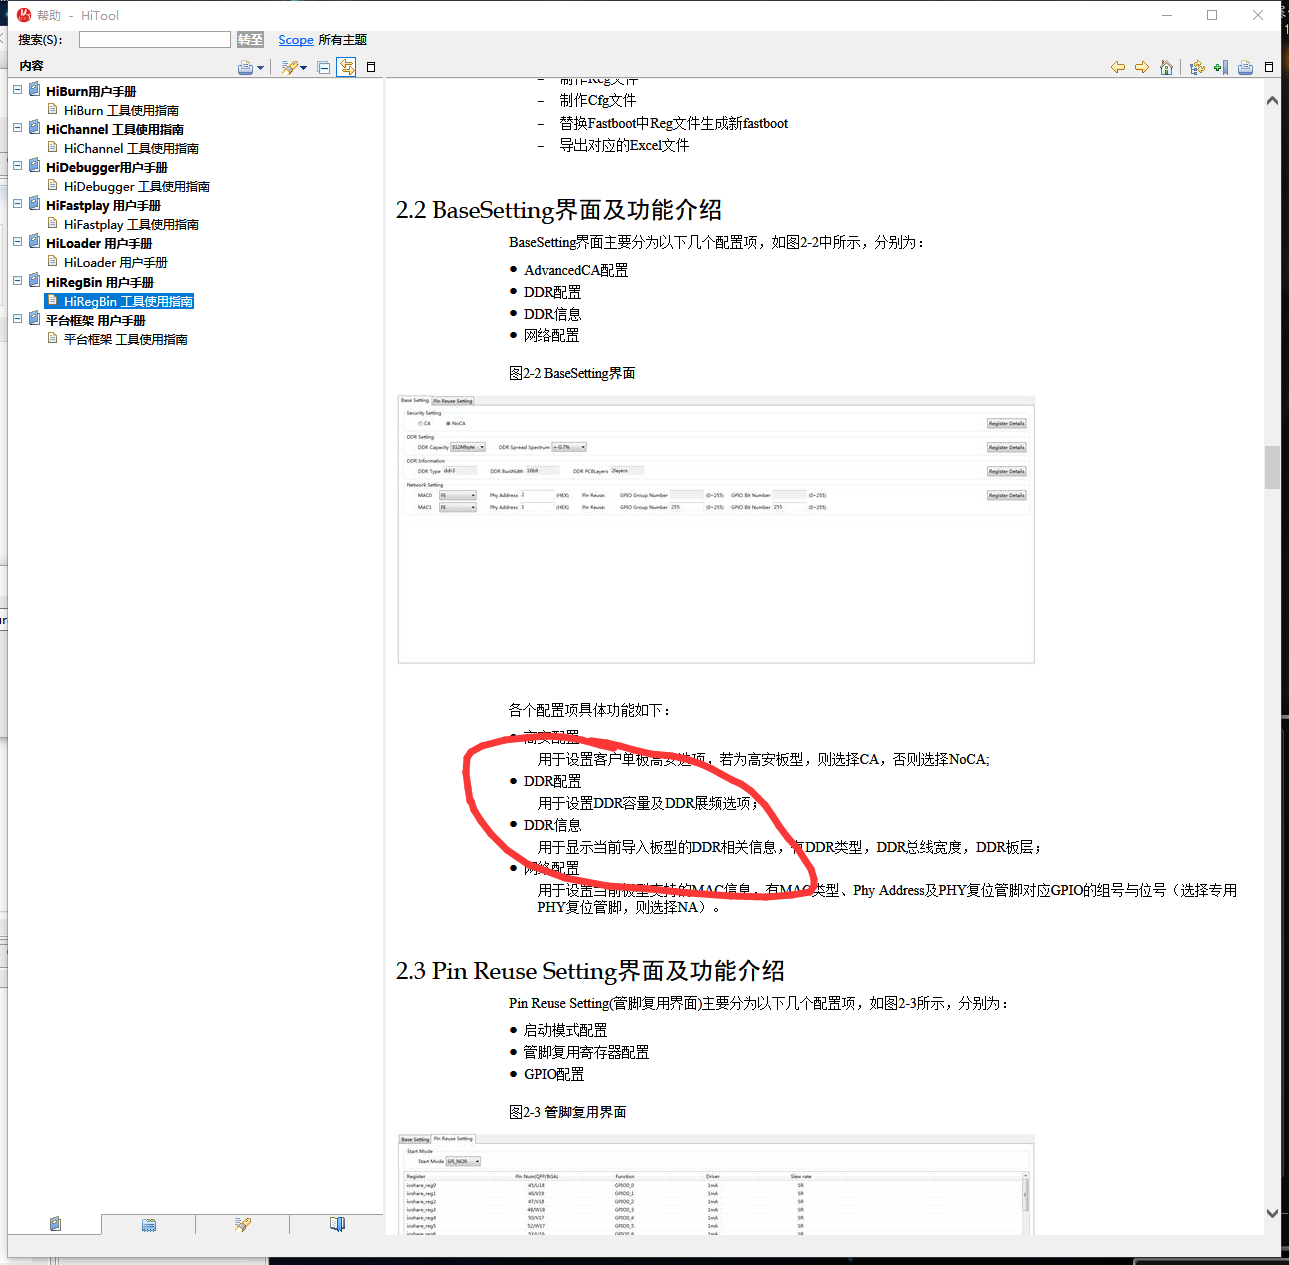This screenshot has height=1265, width=1289.
Task: Click the Forward navigation arrow icon
Action: coord(1142,67)
